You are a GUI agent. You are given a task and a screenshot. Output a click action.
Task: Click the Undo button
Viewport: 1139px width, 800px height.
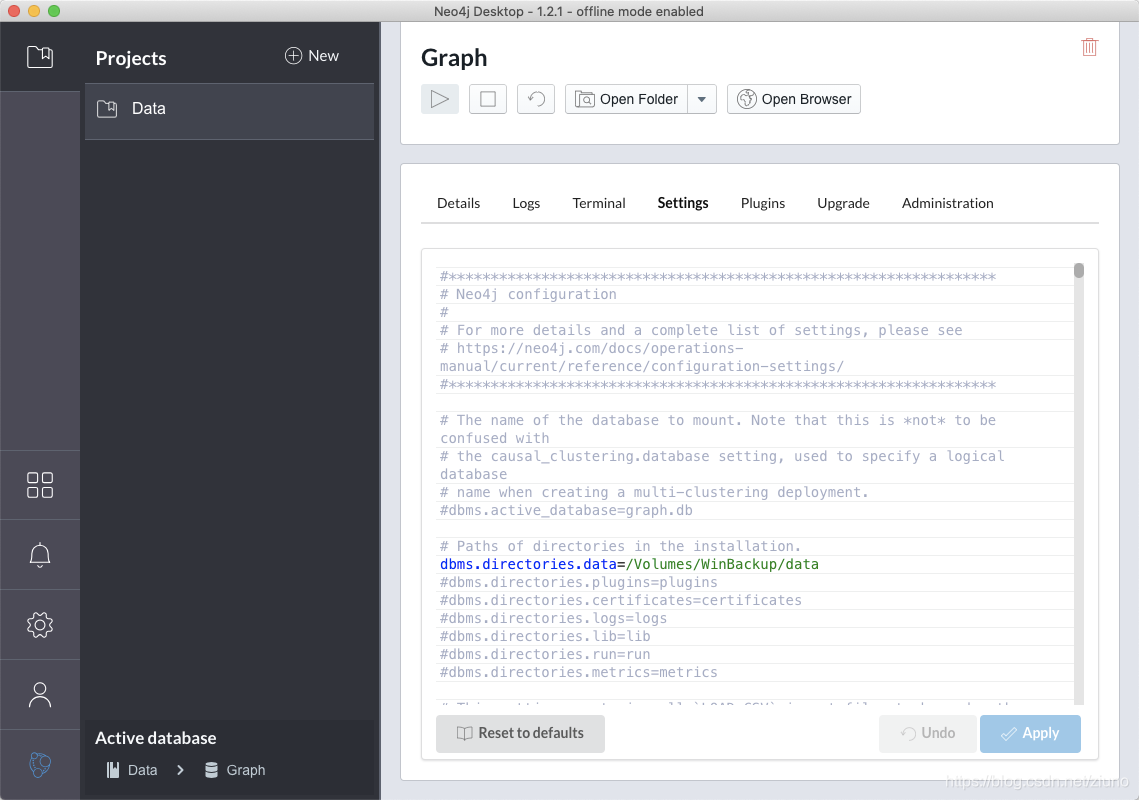click(x=928, y=733)
